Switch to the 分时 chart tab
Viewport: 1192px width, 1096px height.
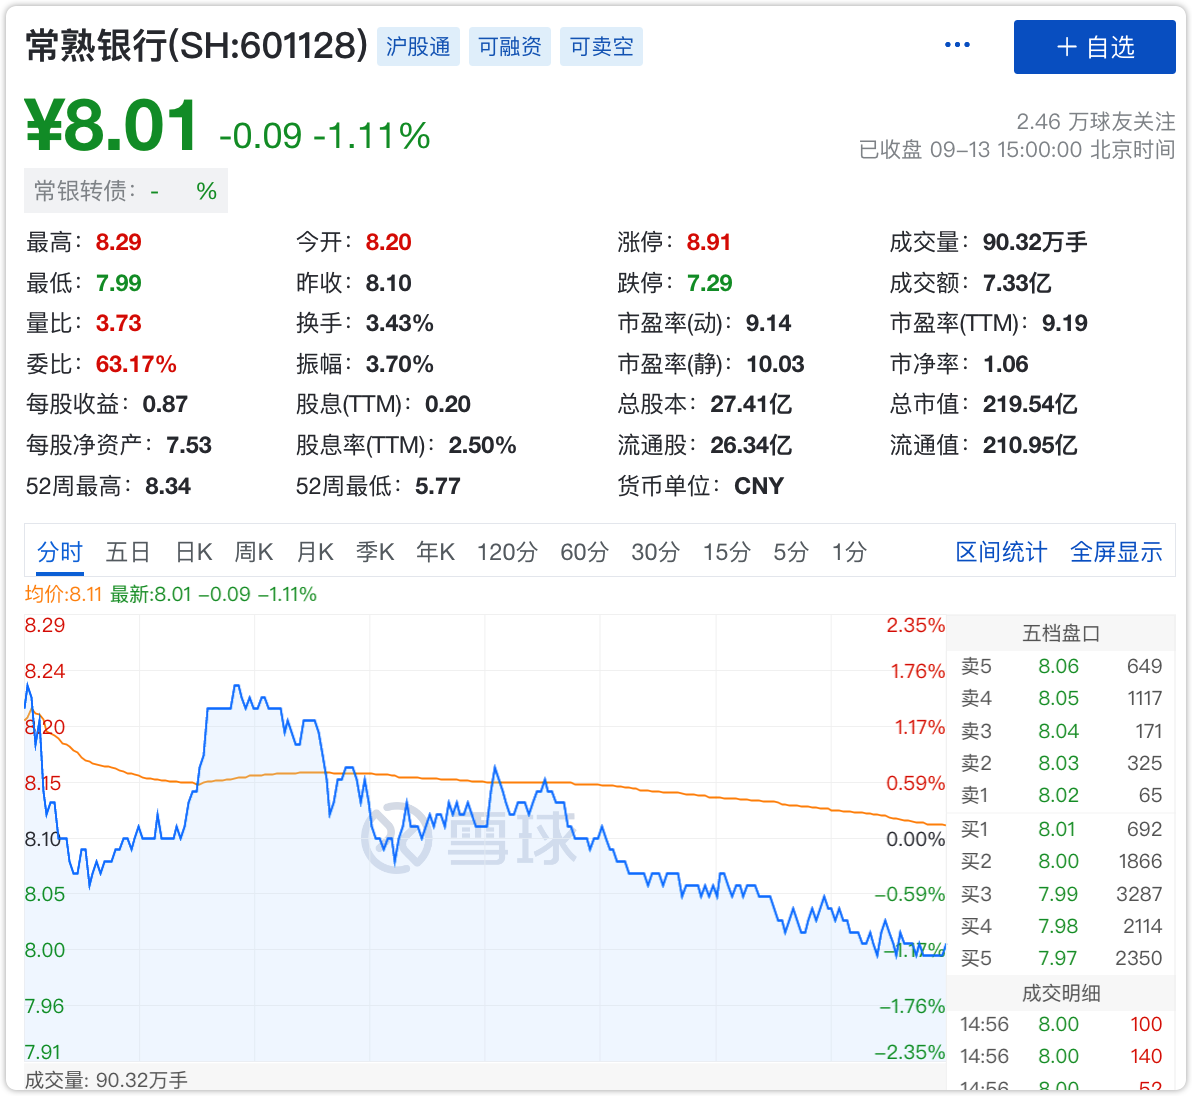point(60,552)
